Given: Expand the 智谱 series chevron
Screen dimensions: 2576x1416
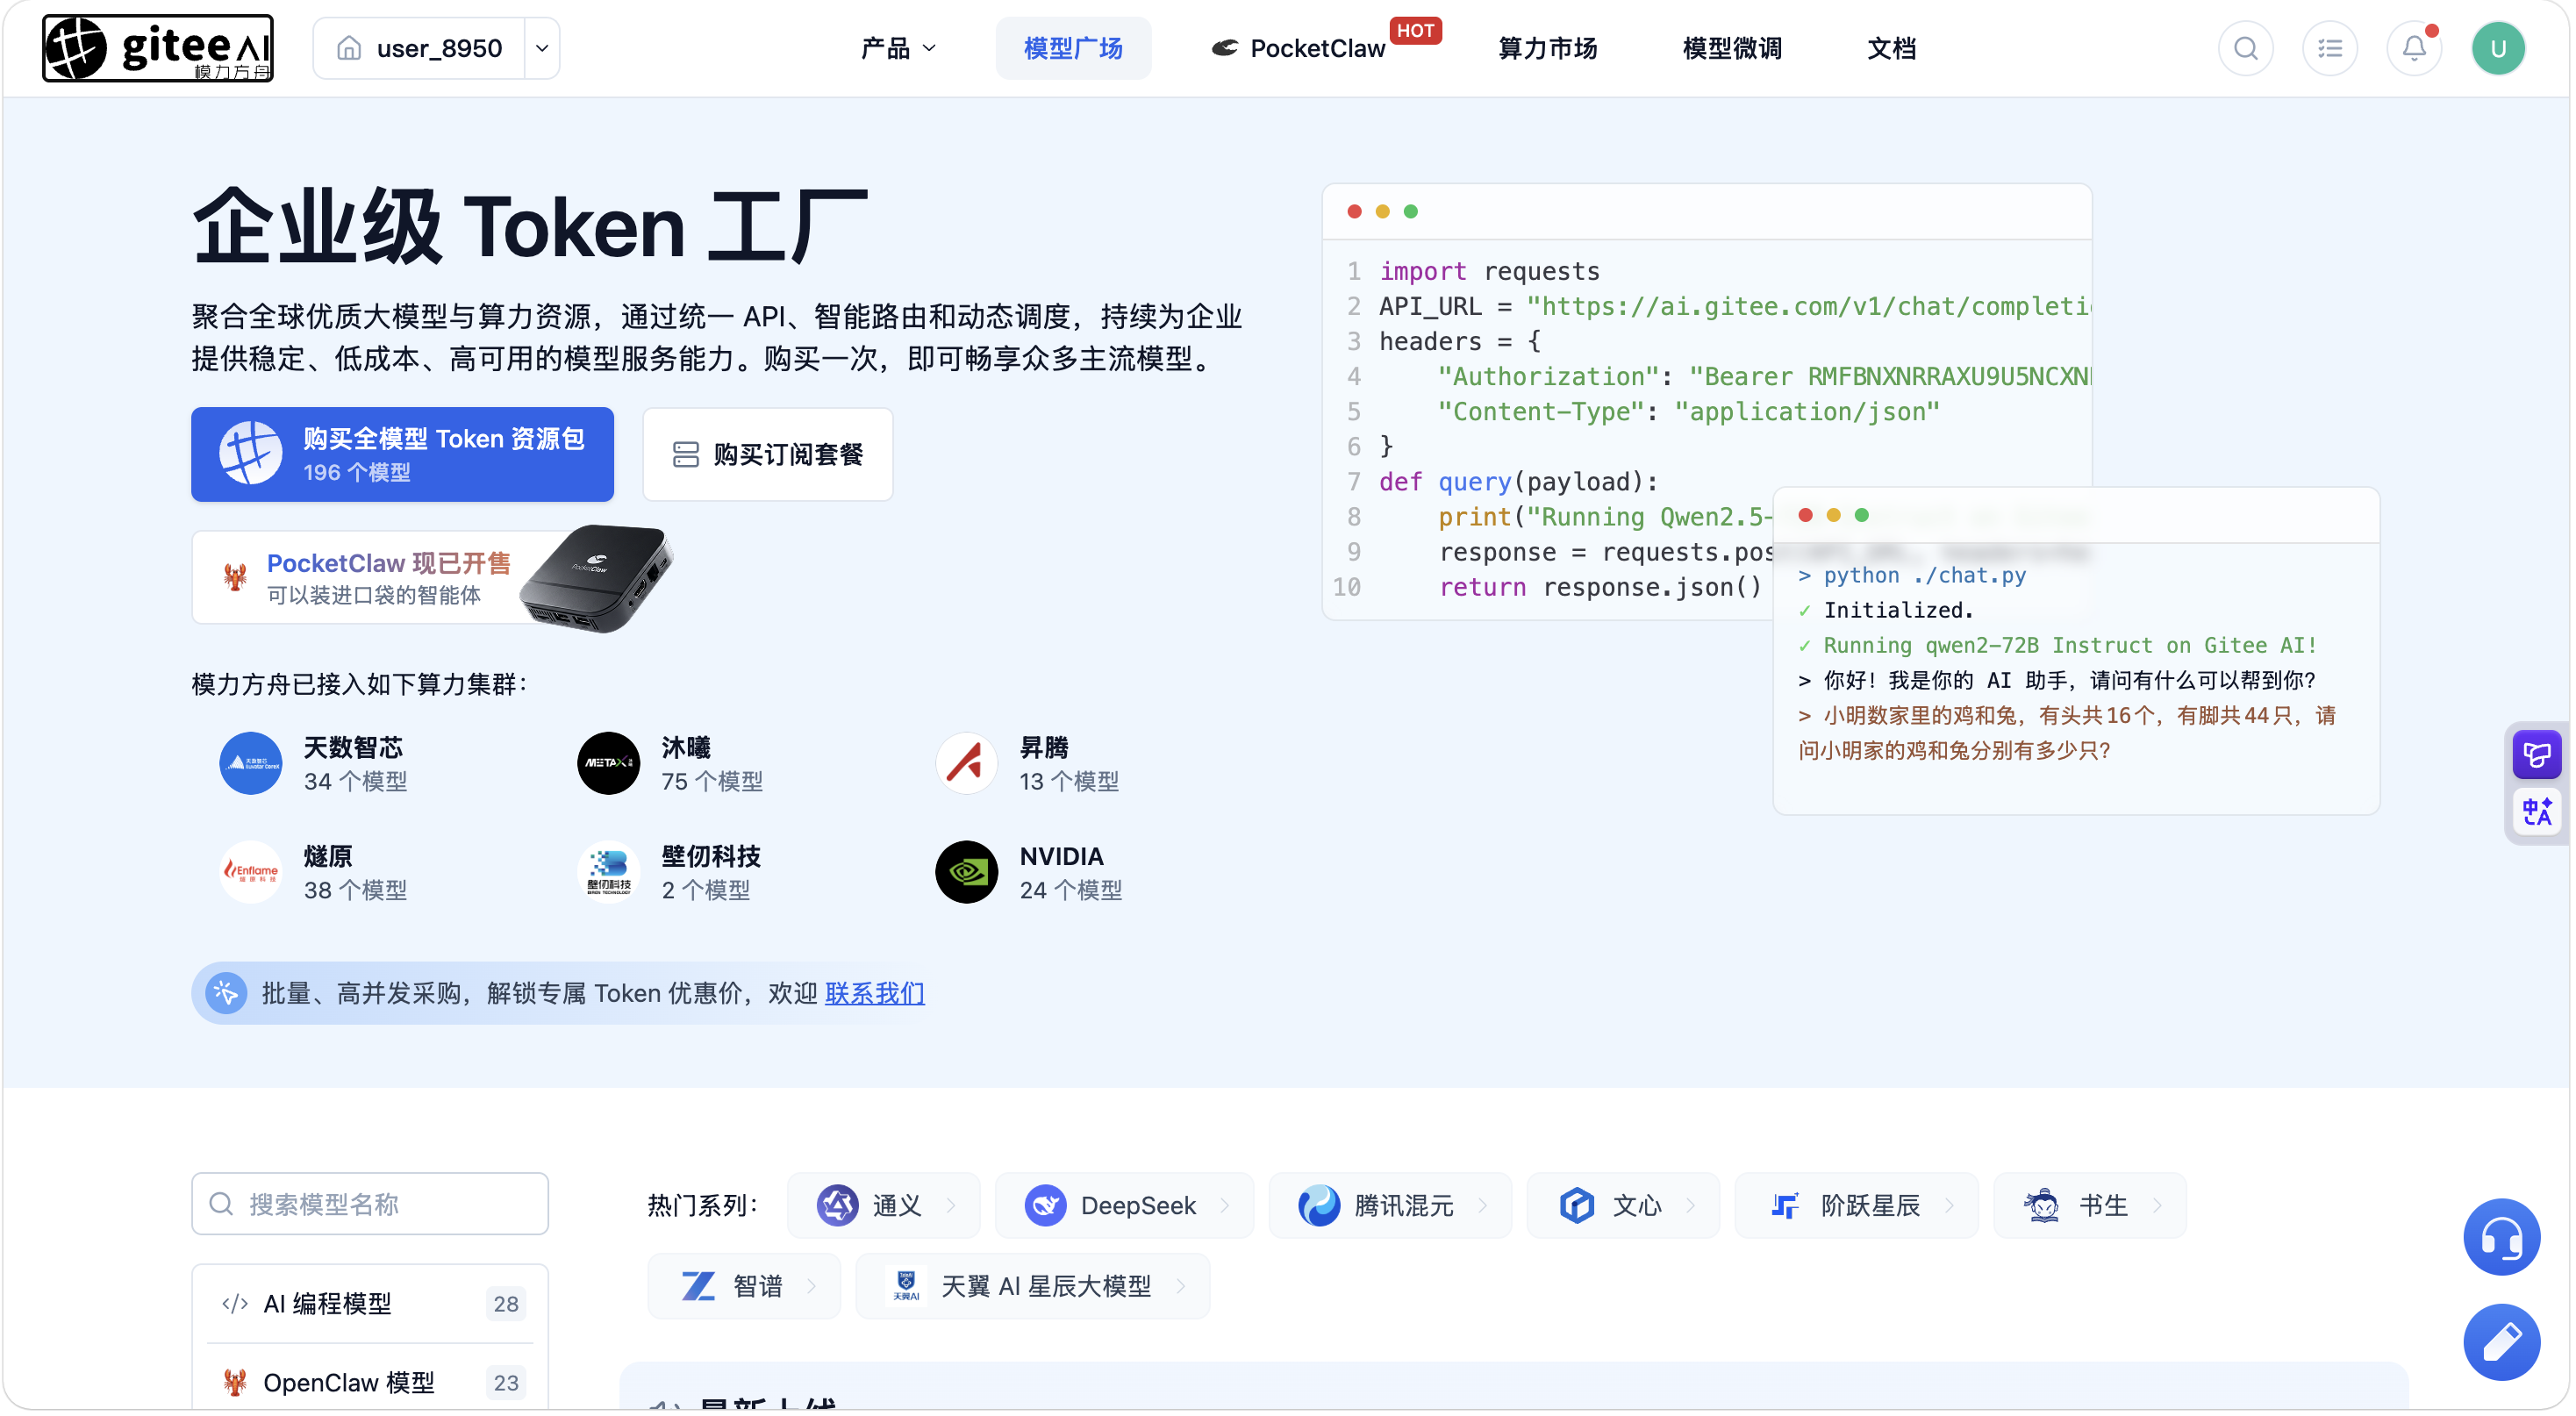Looking at the screenshot, I should pyautogui.click(x=811, y=1286).
